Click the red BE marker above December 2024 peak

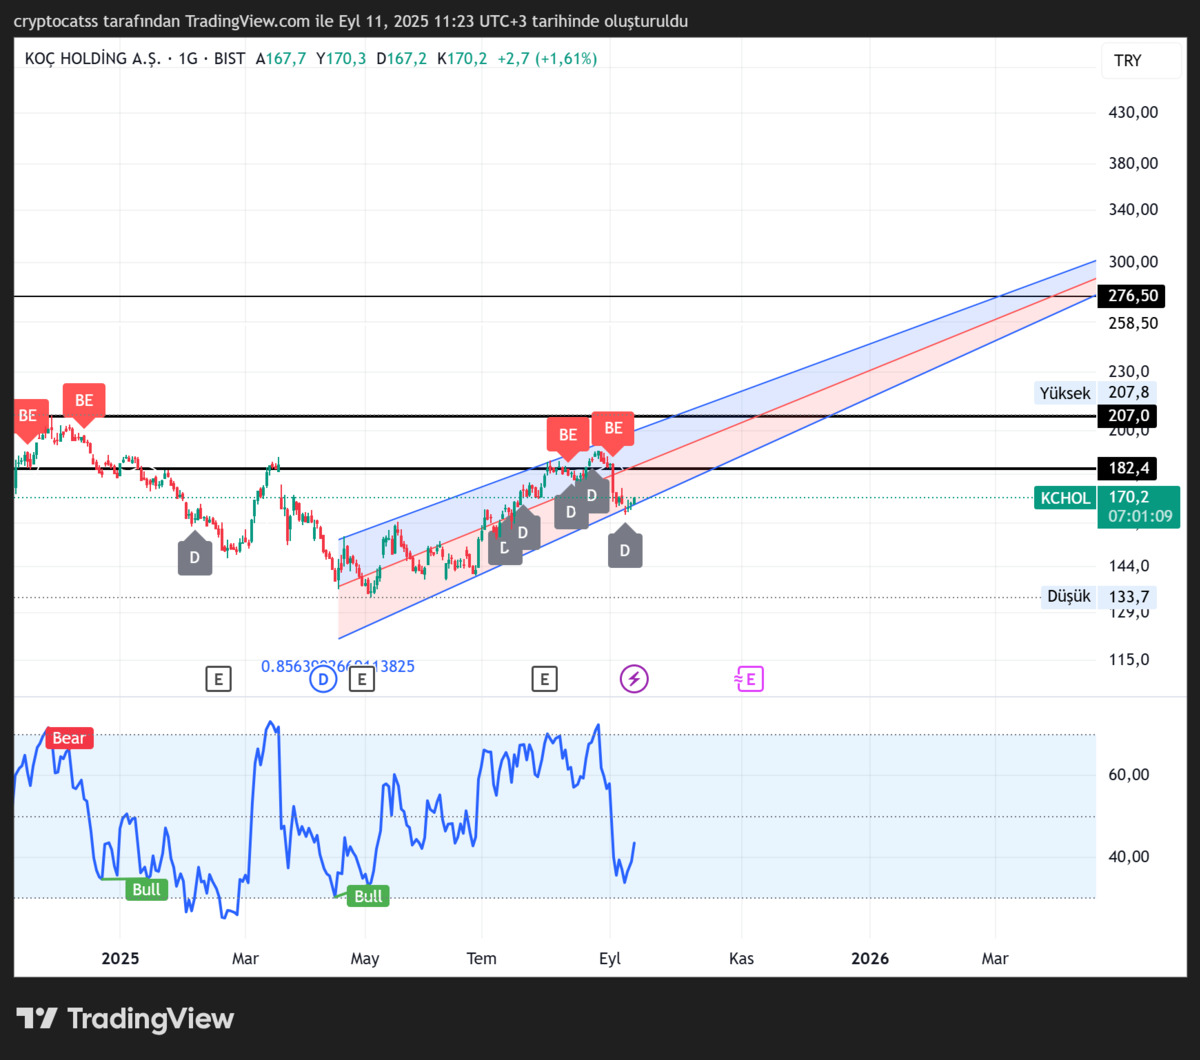click(x=84, y=403)
